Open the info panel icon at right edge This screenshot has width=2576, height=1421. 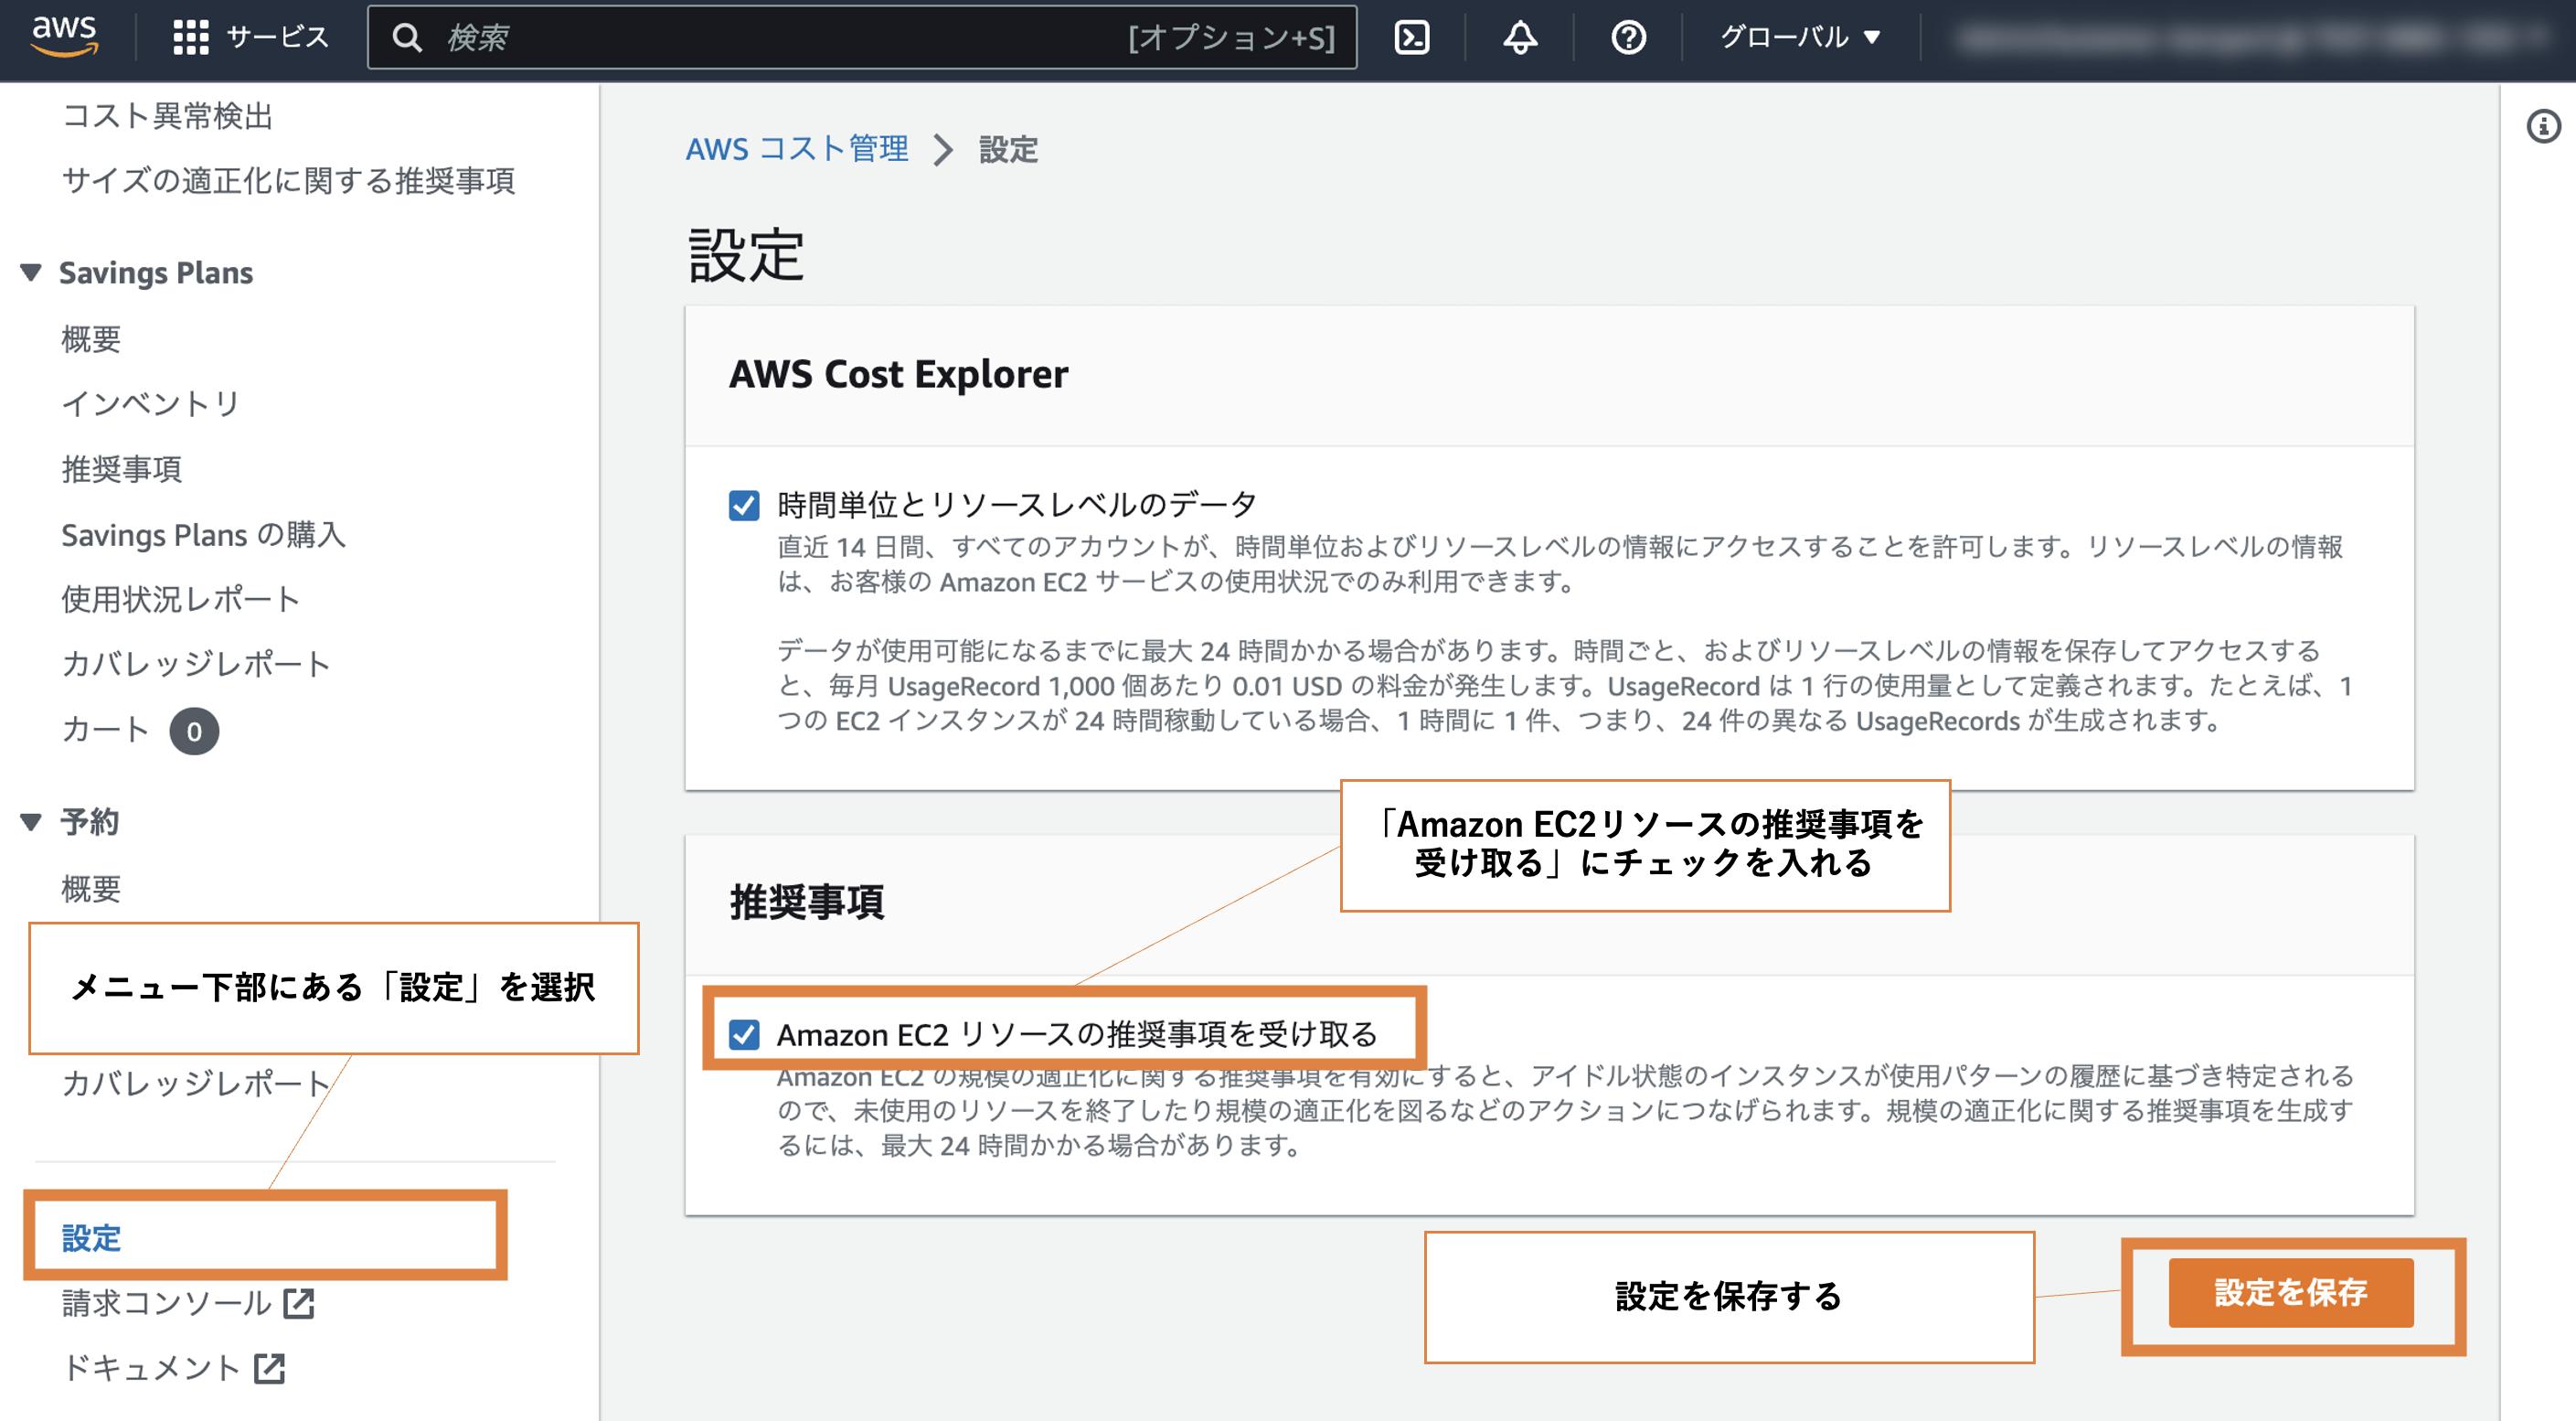click(x=2543, y=127)
